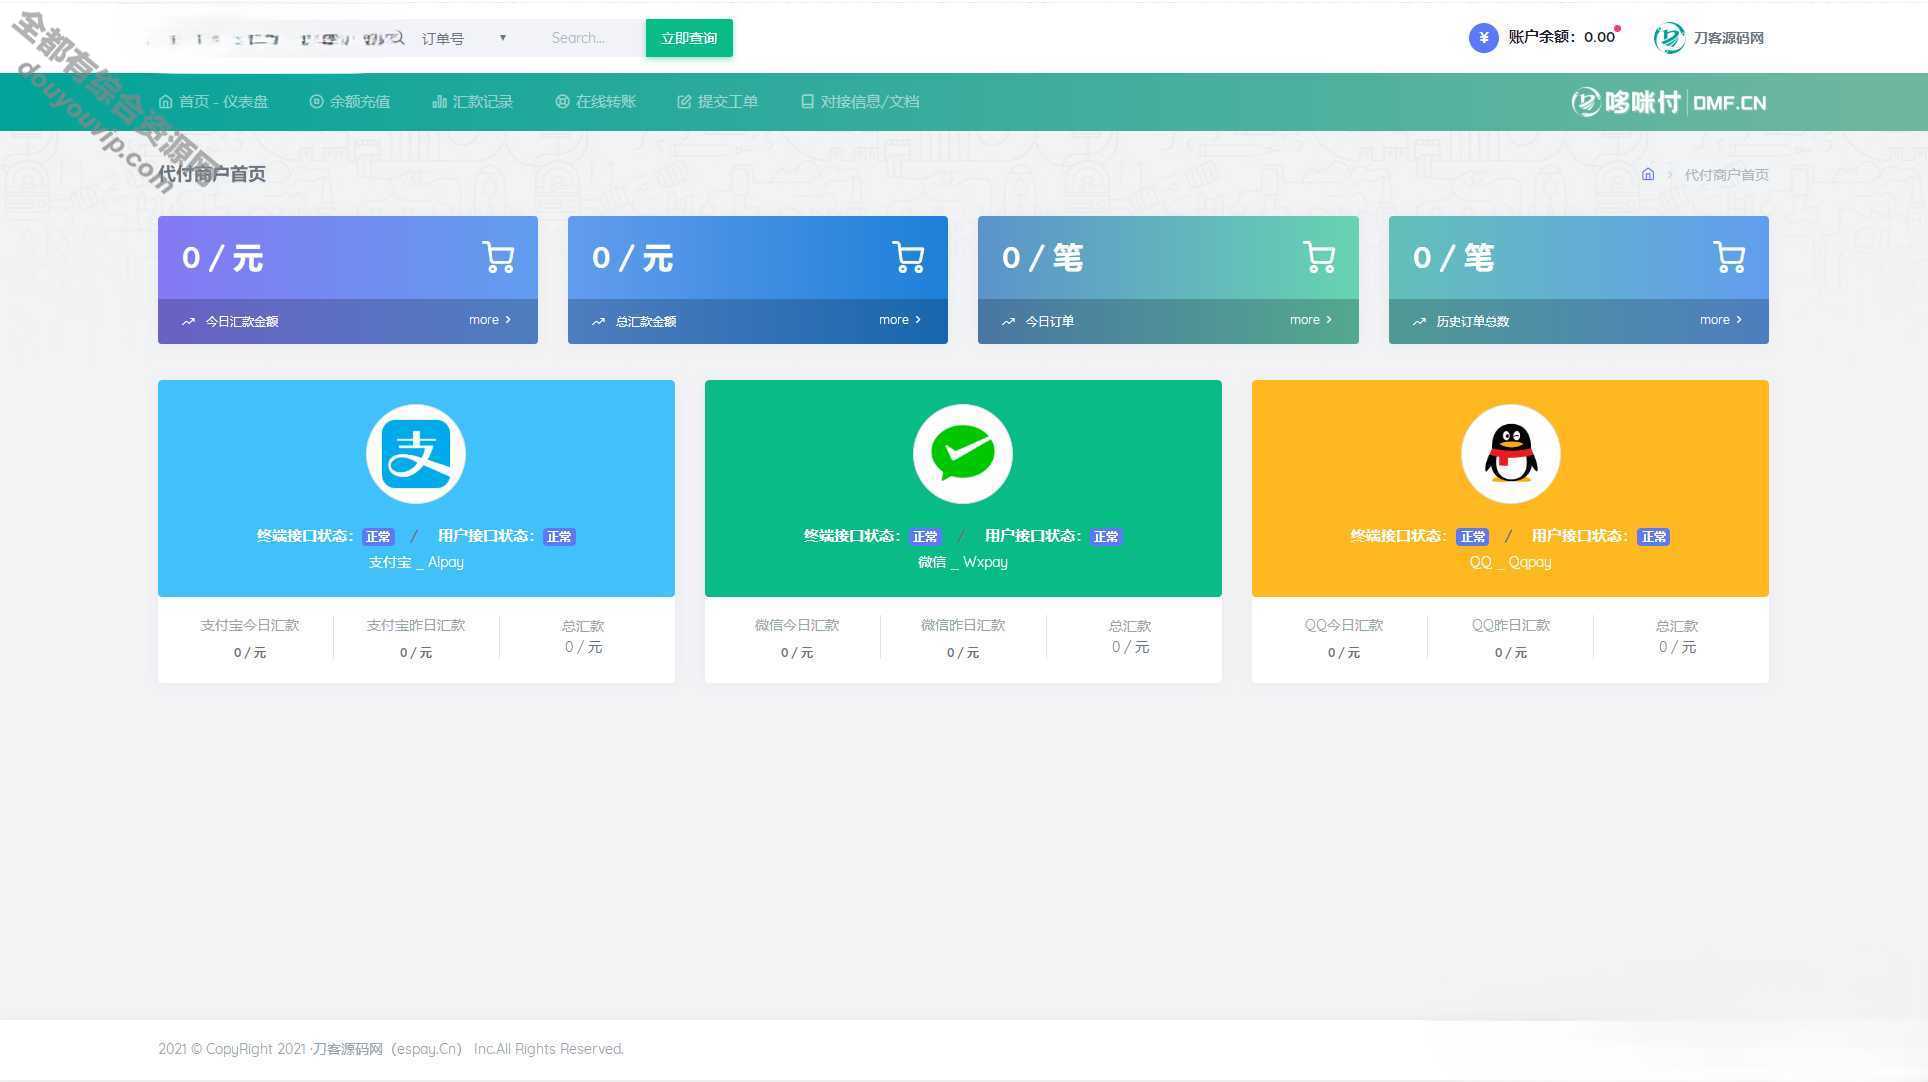Image resolution: width=1928 pixels, height=1082 pixels.
Task: Click the 刀客源码网 user avatar icon
Action: [x=1669, y=38]
